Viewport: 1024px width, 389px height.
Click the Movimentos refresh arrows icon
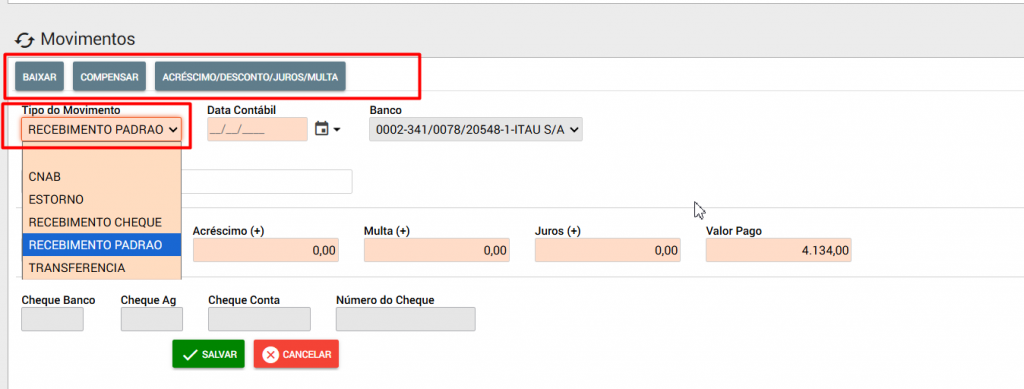[24, 40]
